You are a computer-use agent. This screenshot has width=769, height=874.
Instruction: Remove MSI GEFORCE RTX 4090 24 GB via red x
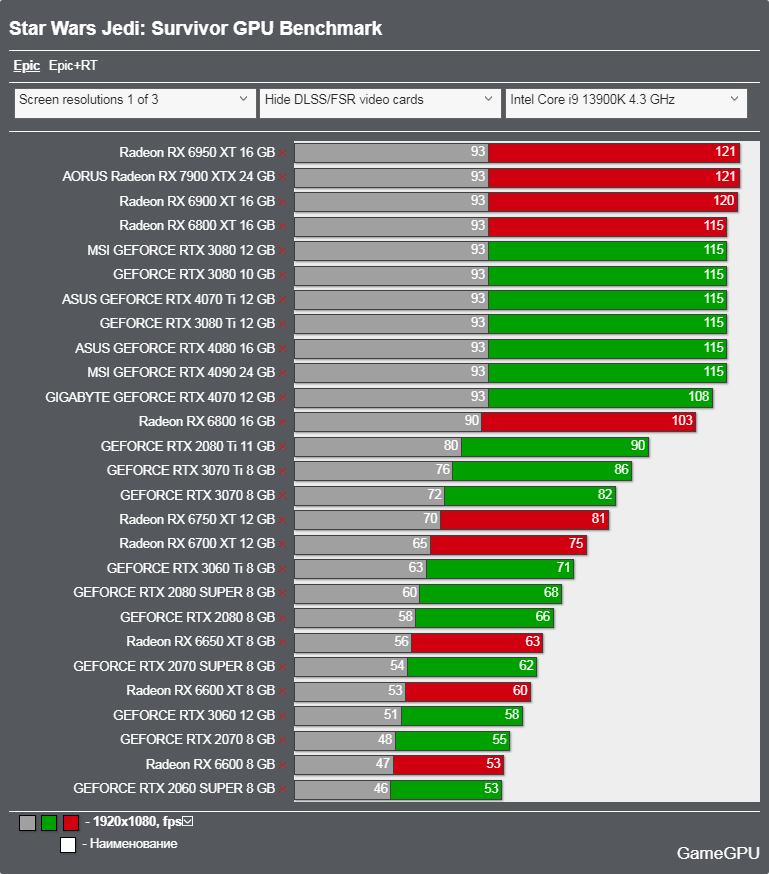click(x=283, y=373)
